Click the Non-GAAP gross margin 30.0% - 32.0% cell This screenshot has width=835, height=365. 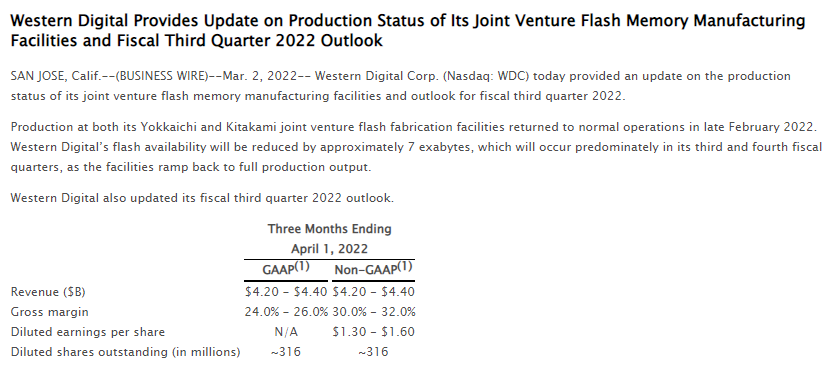[x=374, y=312]
